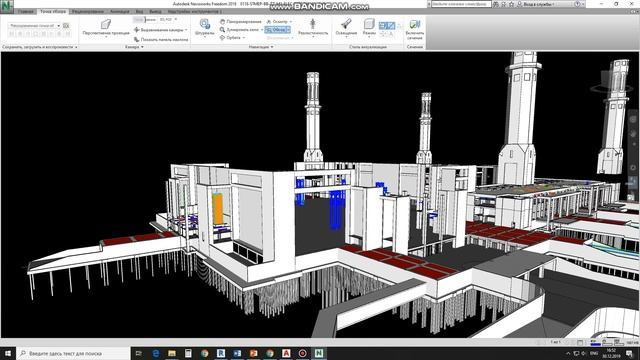640x360 pixels.
Task: Click the Render mode (Режим) cube icon
Action: (369, 24)
